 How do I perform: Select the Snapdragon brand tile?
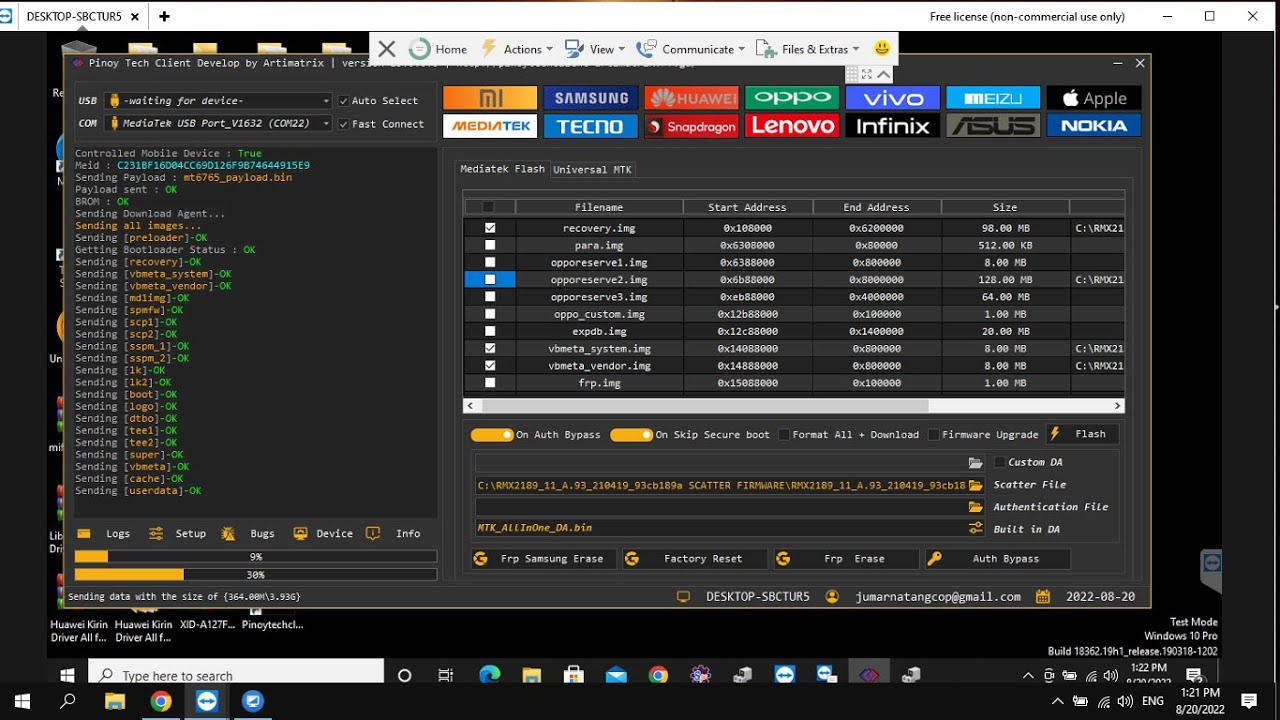[692, 126]
